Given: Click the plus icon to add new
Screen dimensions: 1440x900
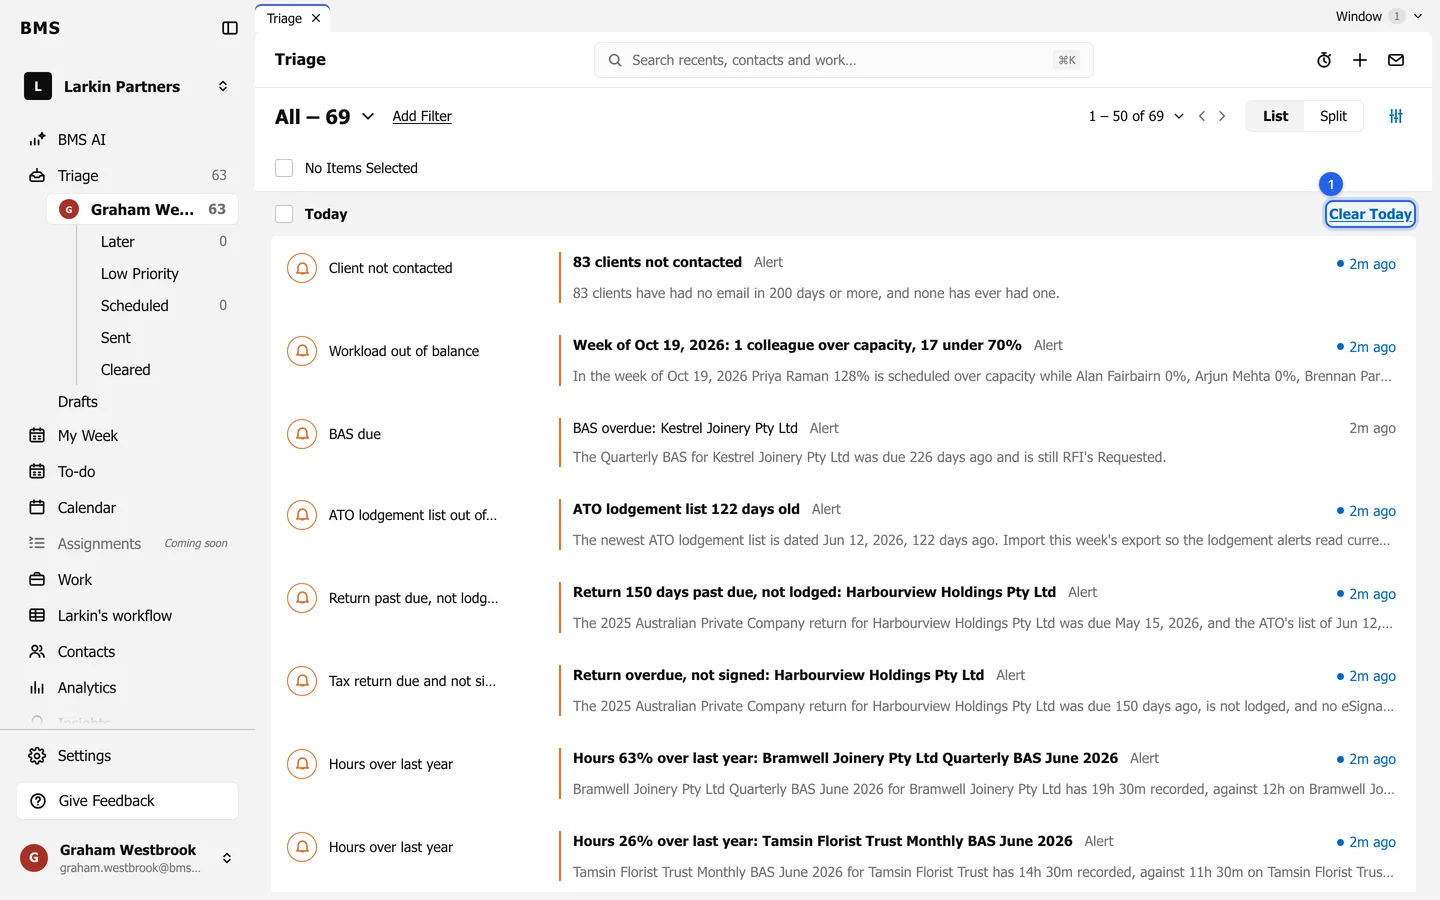Looking at the screenshot, I should [1360, 60].
